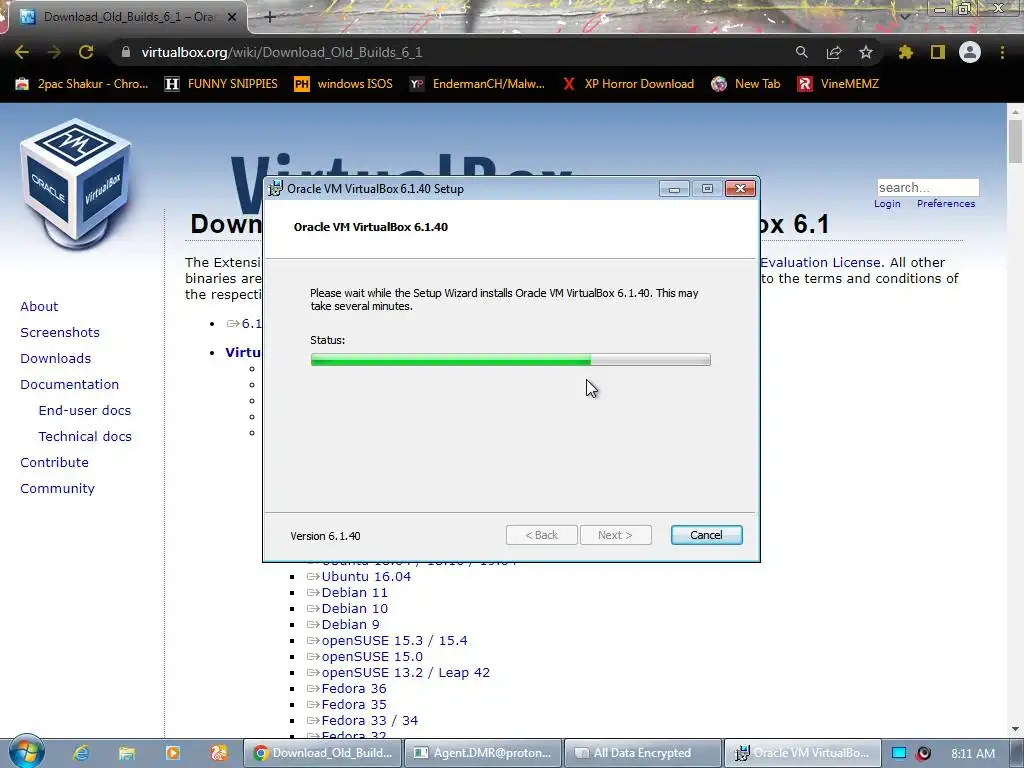This screenshot has width=1024, height=768.
Task: Click the installer icon in Setup title bar
Action: [x=276, y=188]
